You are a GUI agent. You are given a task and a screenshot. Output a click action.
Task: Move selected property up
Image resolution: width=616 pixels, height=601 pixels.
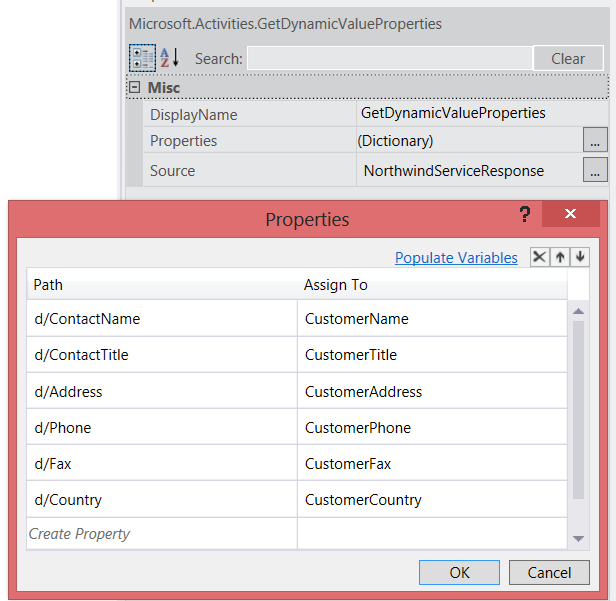tap(560, 257)
